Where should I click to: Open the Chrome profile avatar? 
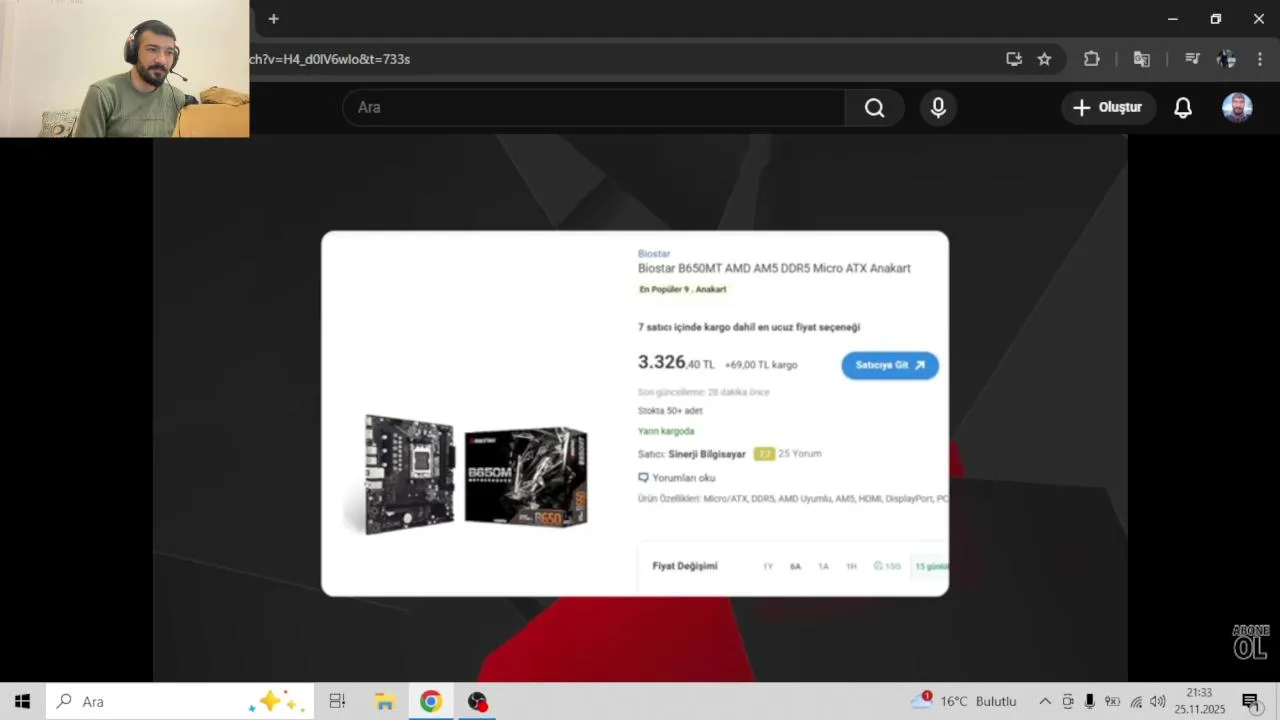1226,59
